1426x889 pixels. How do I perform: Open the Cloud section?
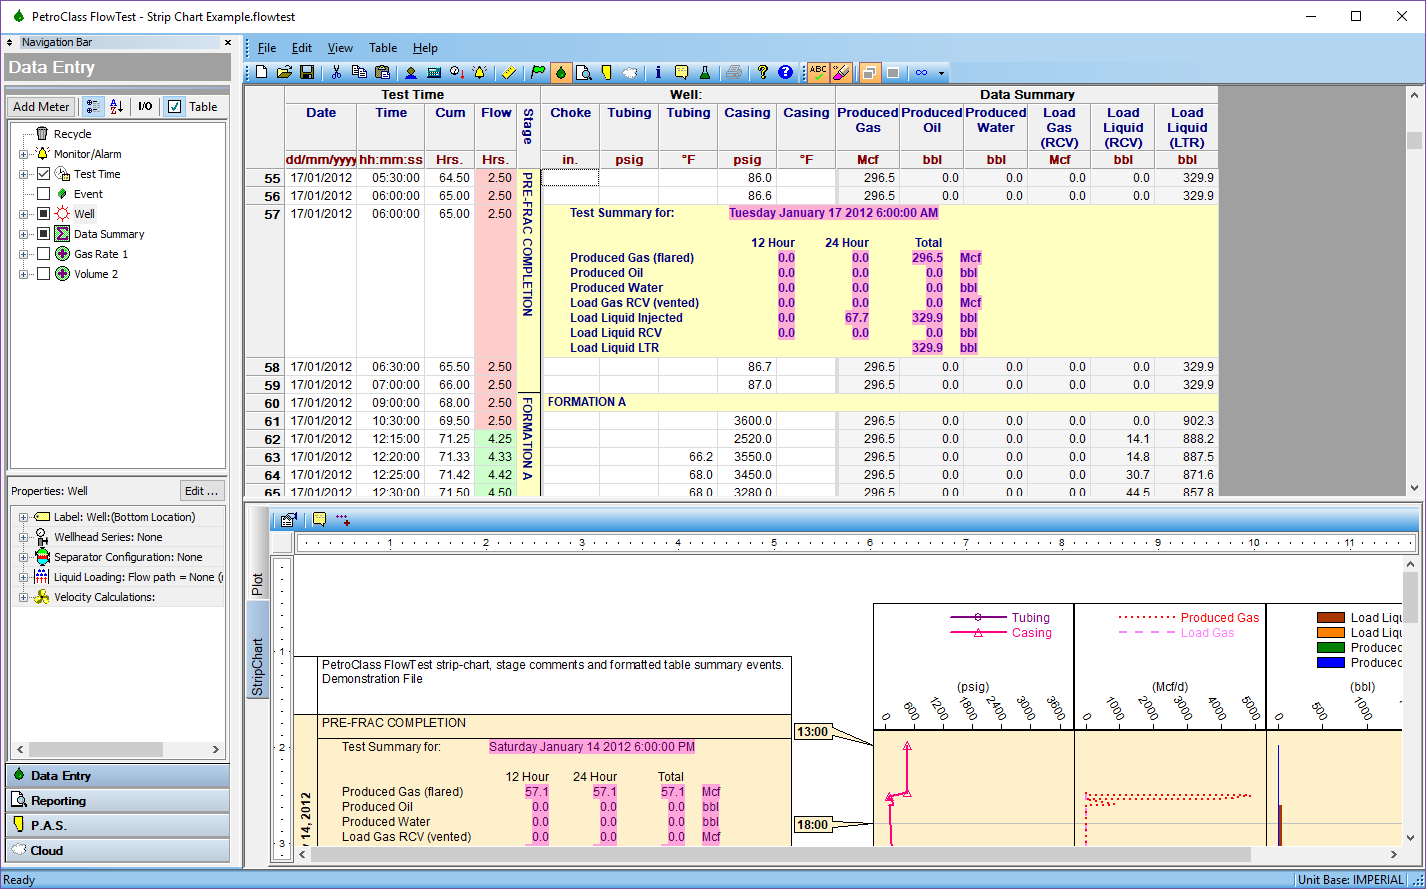(x=117, y=851)
